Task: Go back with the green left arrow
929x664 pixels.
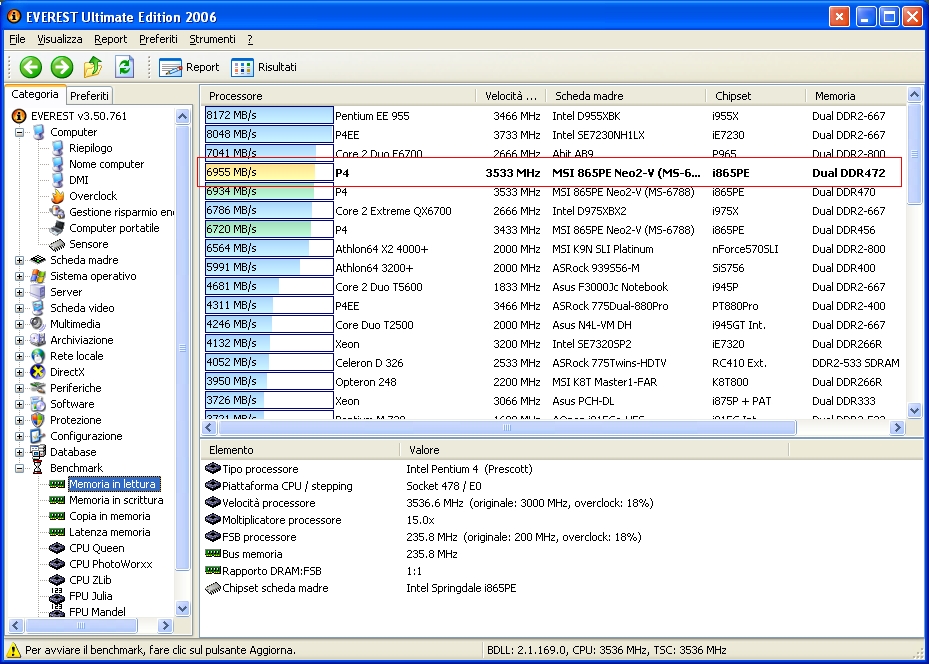Action: [31, 67]
